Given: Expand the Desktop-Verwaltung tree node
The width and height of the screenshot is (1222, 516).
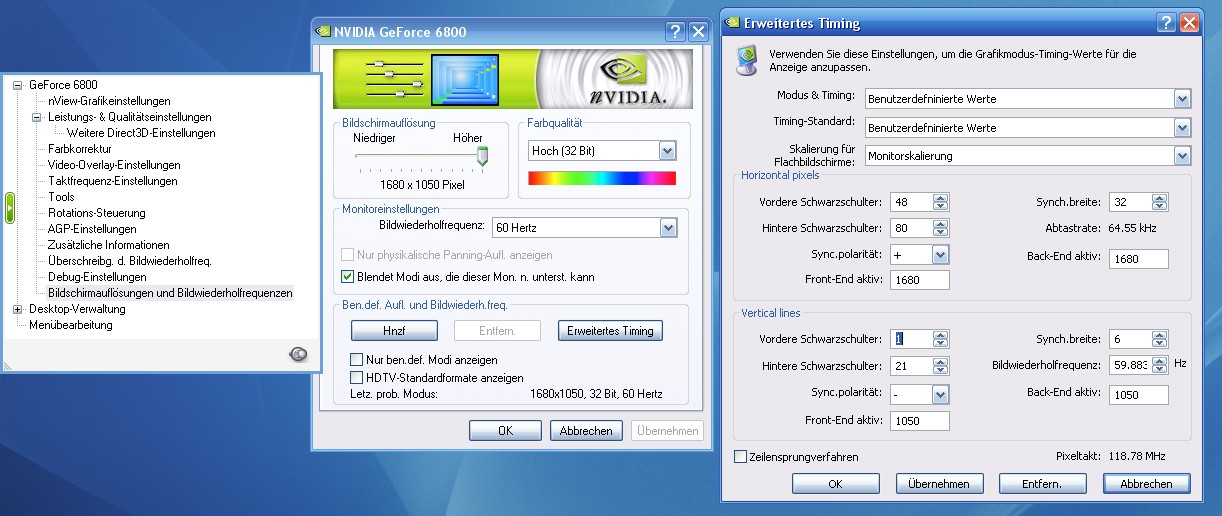Looking at the screenshot, I should (17, 309).
